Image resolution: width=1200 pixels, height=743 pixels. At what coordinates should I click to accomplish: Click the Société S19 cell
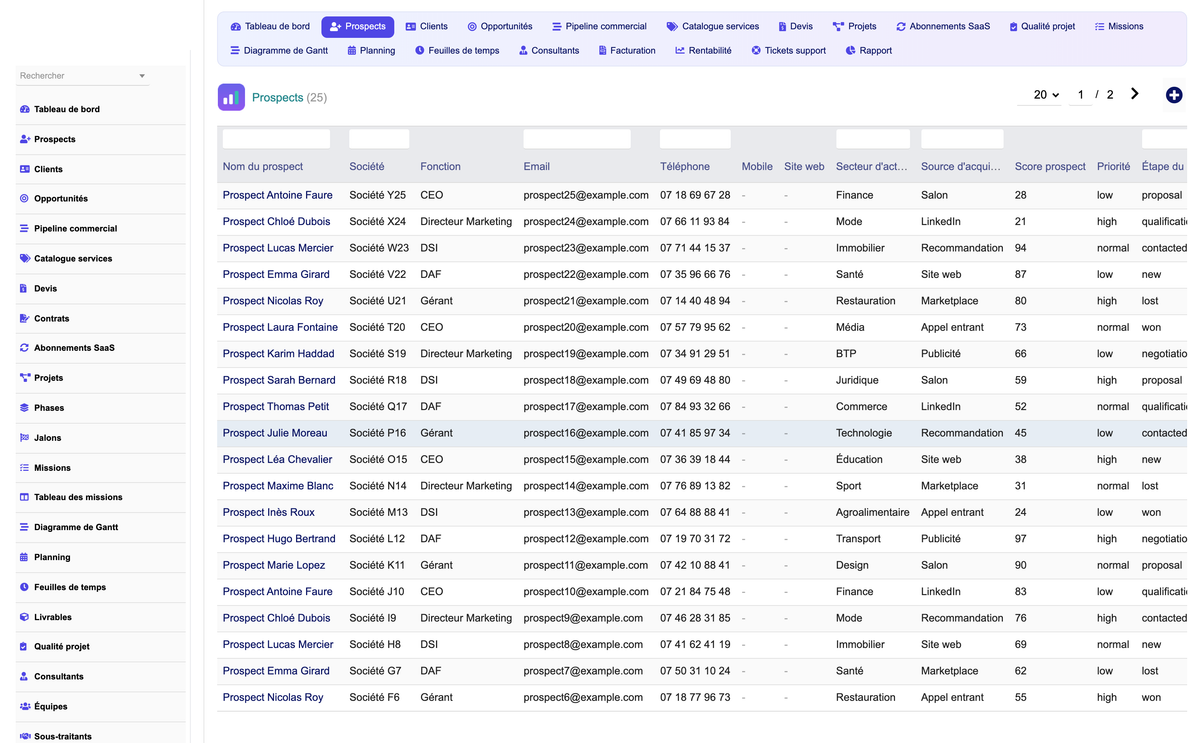[x=378, y=354]
